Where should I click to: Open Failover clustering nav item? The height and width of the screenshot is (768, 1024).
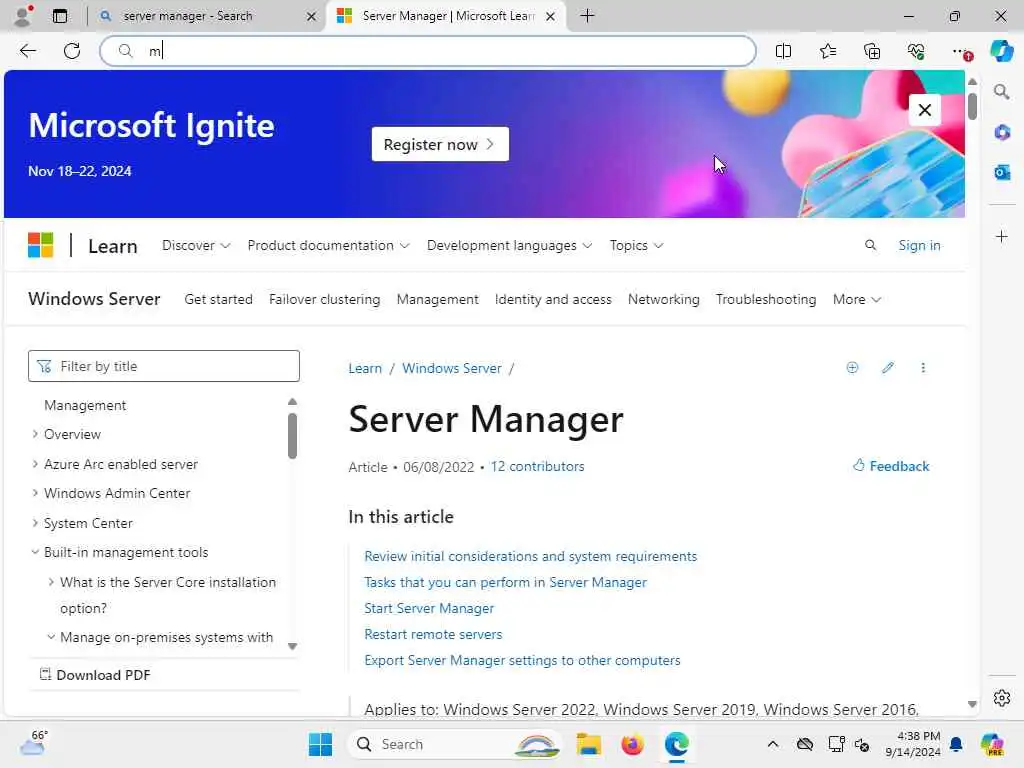tap(325, 299)
